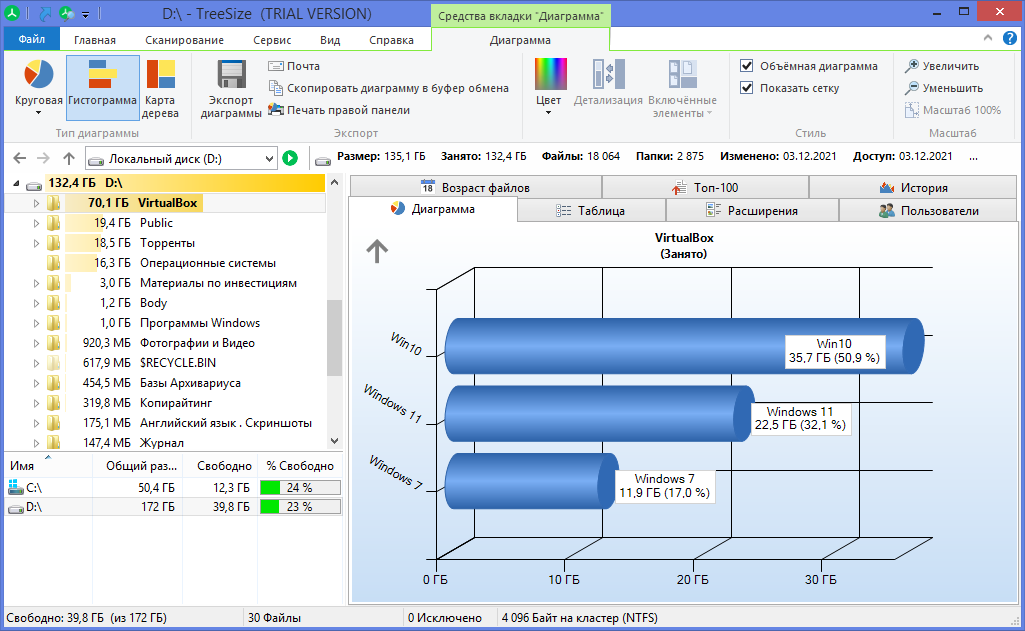Open the Локальный диск (D:) drive dropdown

(269, 159)
